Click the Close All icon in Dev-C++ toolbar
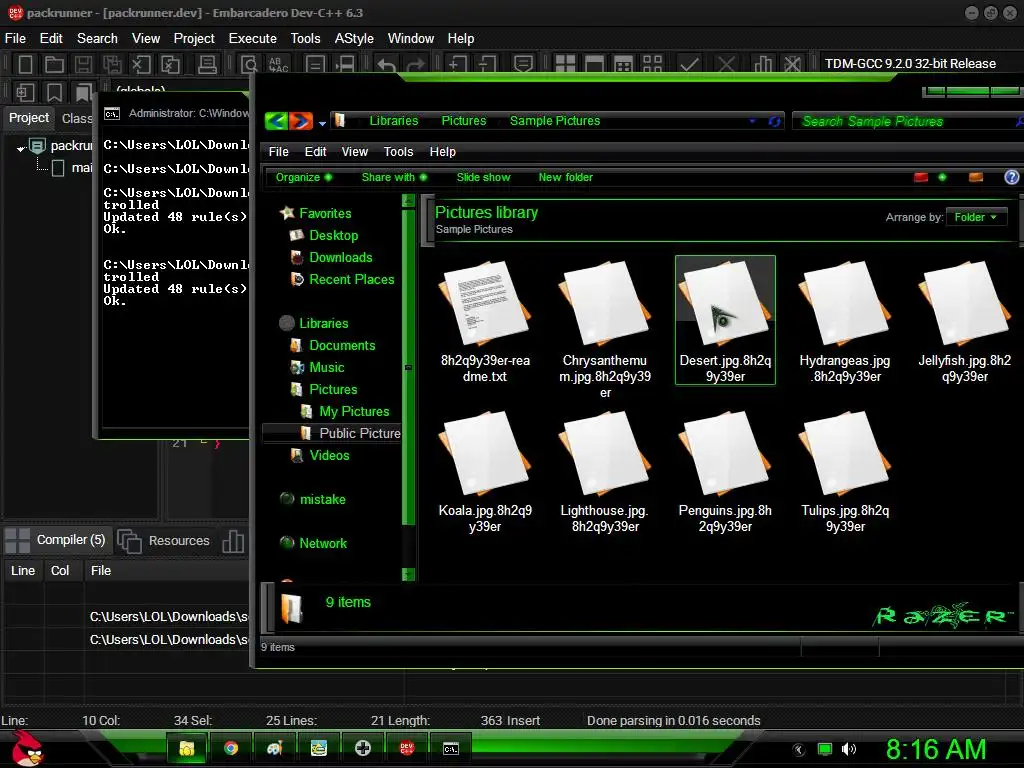1024x768 pixels. tap(170, 64)
